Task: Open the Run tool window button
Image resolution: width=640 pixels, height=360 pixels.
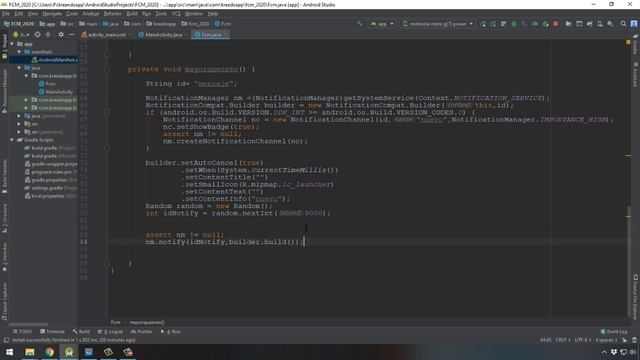Action: [x=171, y=332]
